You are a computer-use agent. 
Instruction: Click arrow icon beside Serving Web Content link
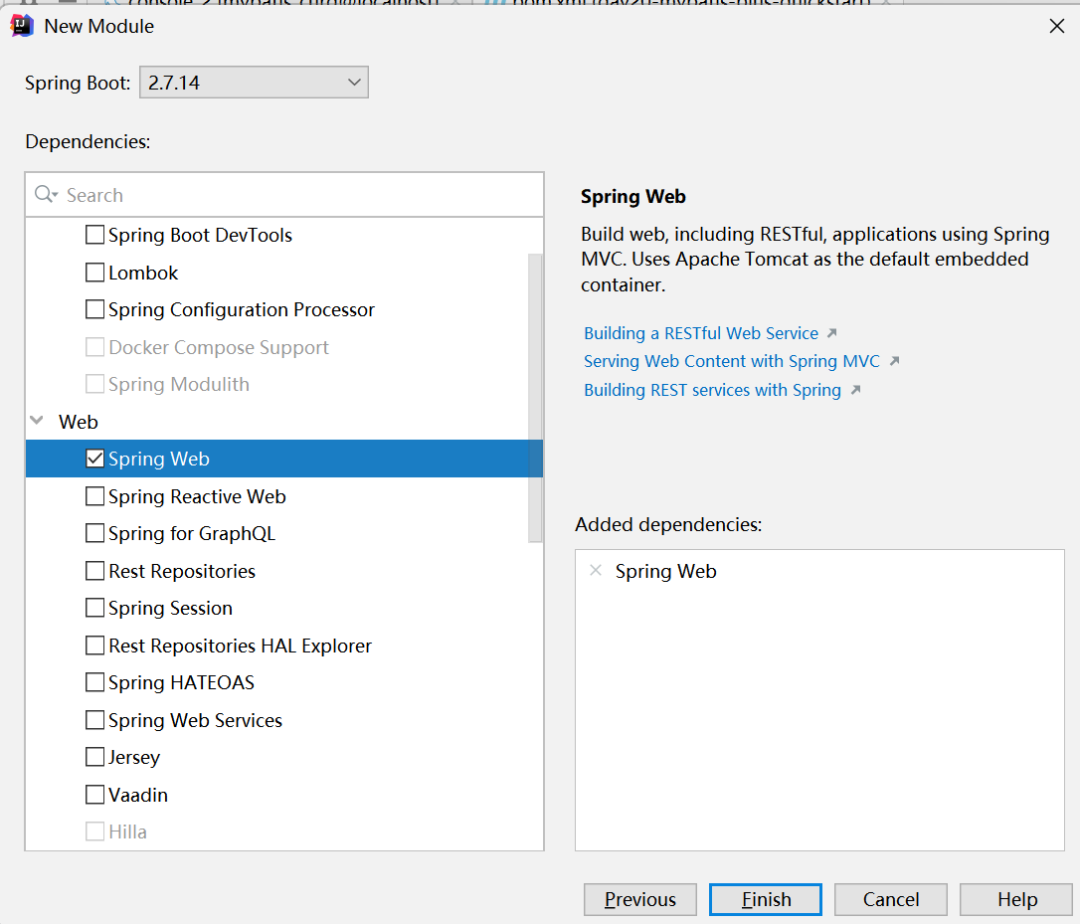894,361
